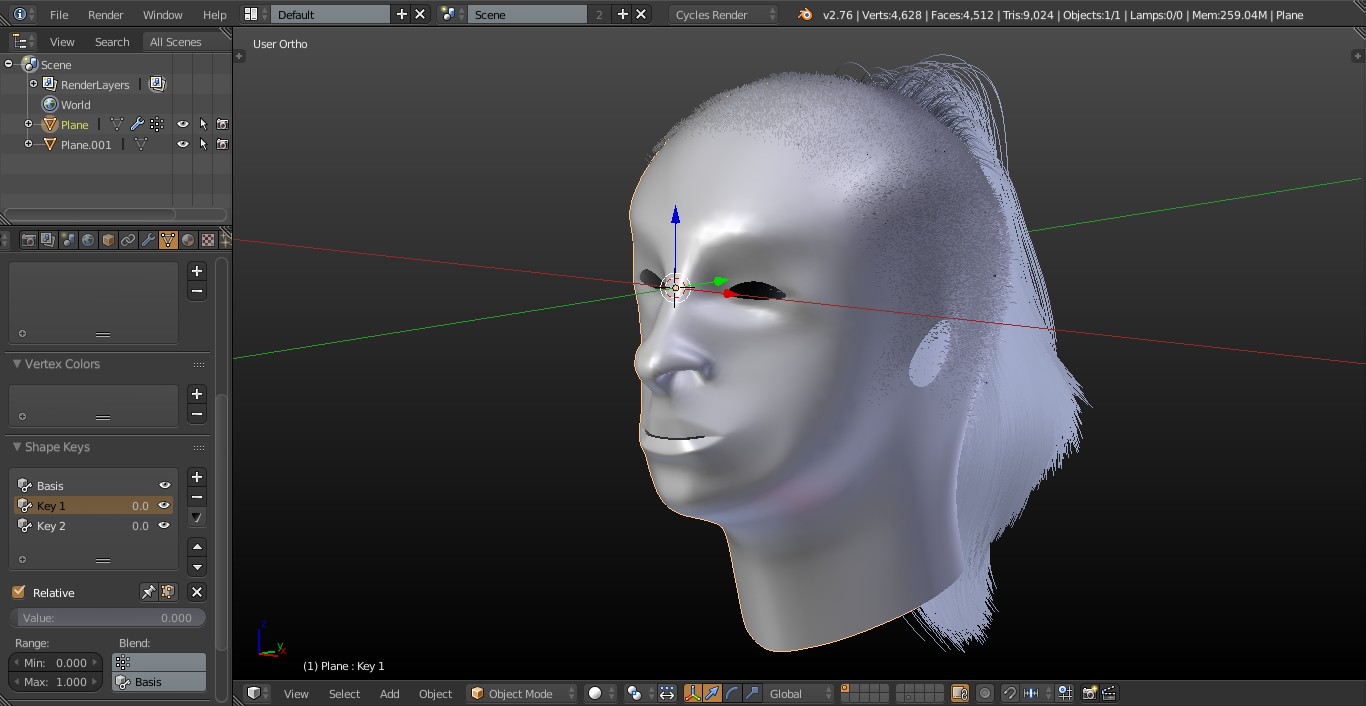Open the Object Data triangle tab
Image resolution: width=1366 pixels, height=706 pixels.
(x=168, y=240)
